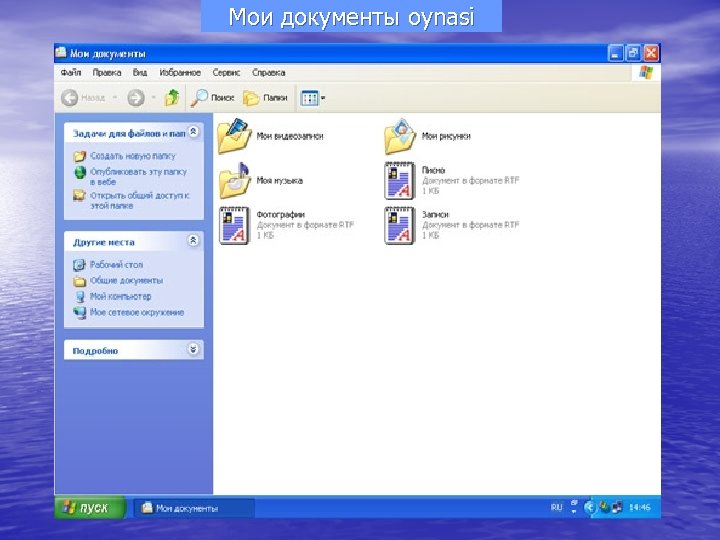Open the Справка menu

click(268, 73)
